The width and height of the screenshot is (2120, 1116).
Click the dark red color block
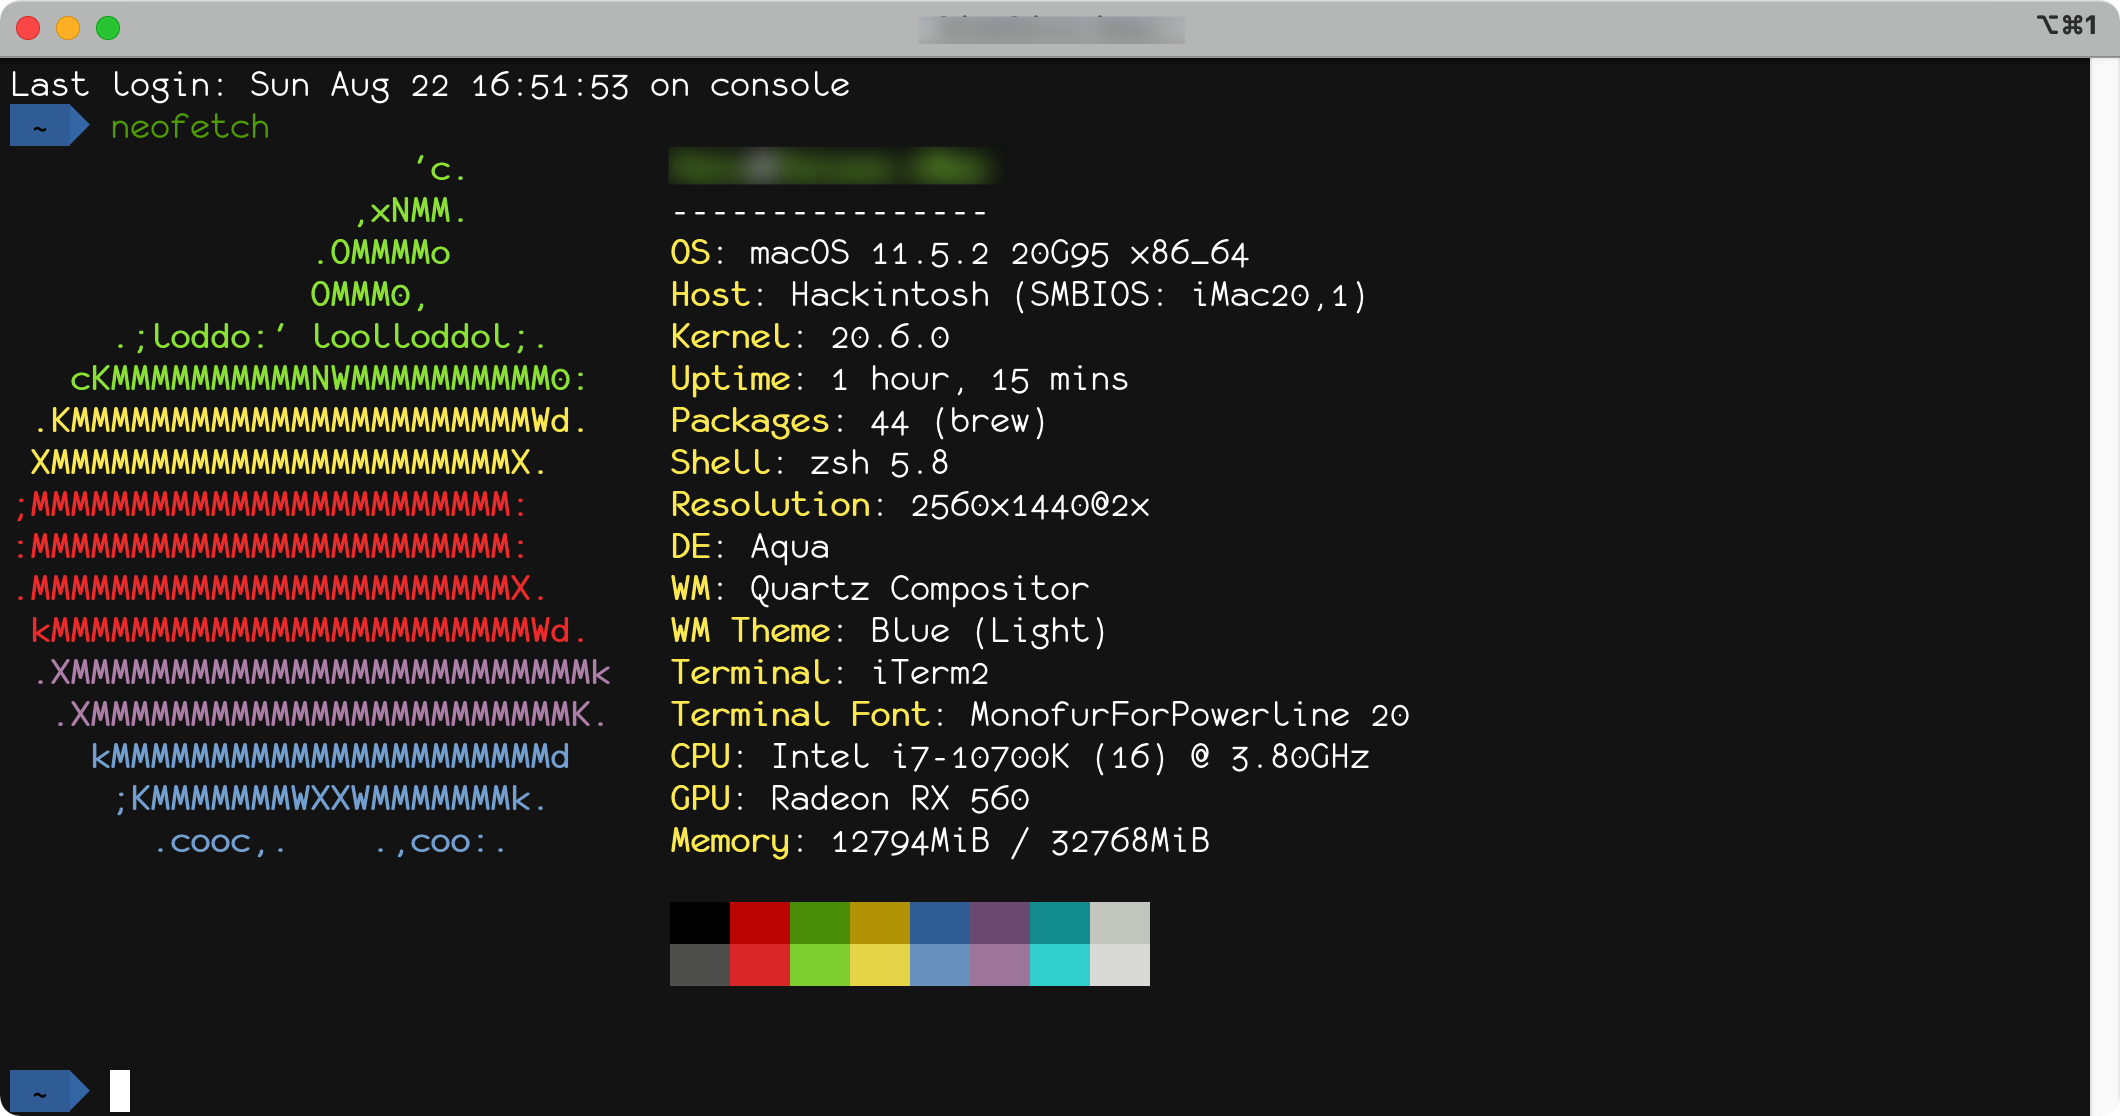pos(760,922)
